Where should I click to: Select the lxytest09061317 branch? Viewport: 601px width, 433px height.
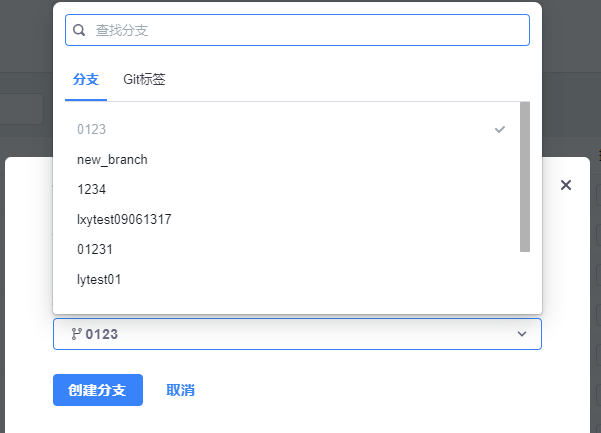(124, 219)
